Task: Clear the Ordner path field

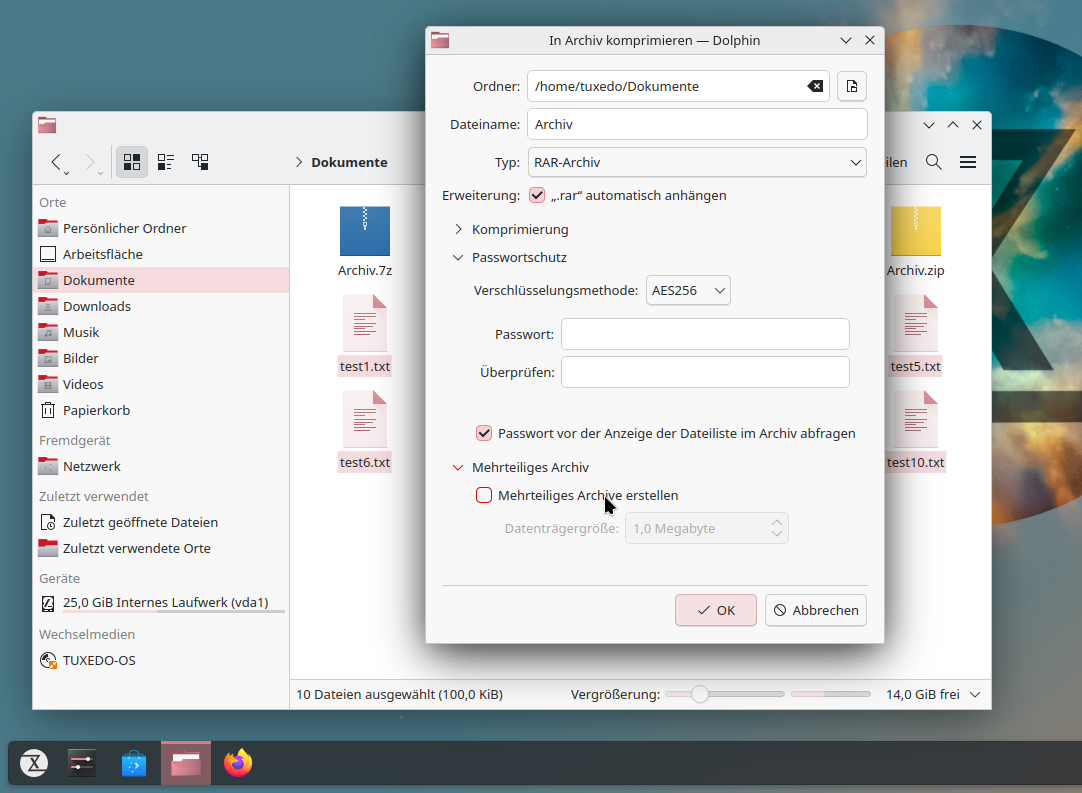Action: pyautogui.click(x=815, y=86)
